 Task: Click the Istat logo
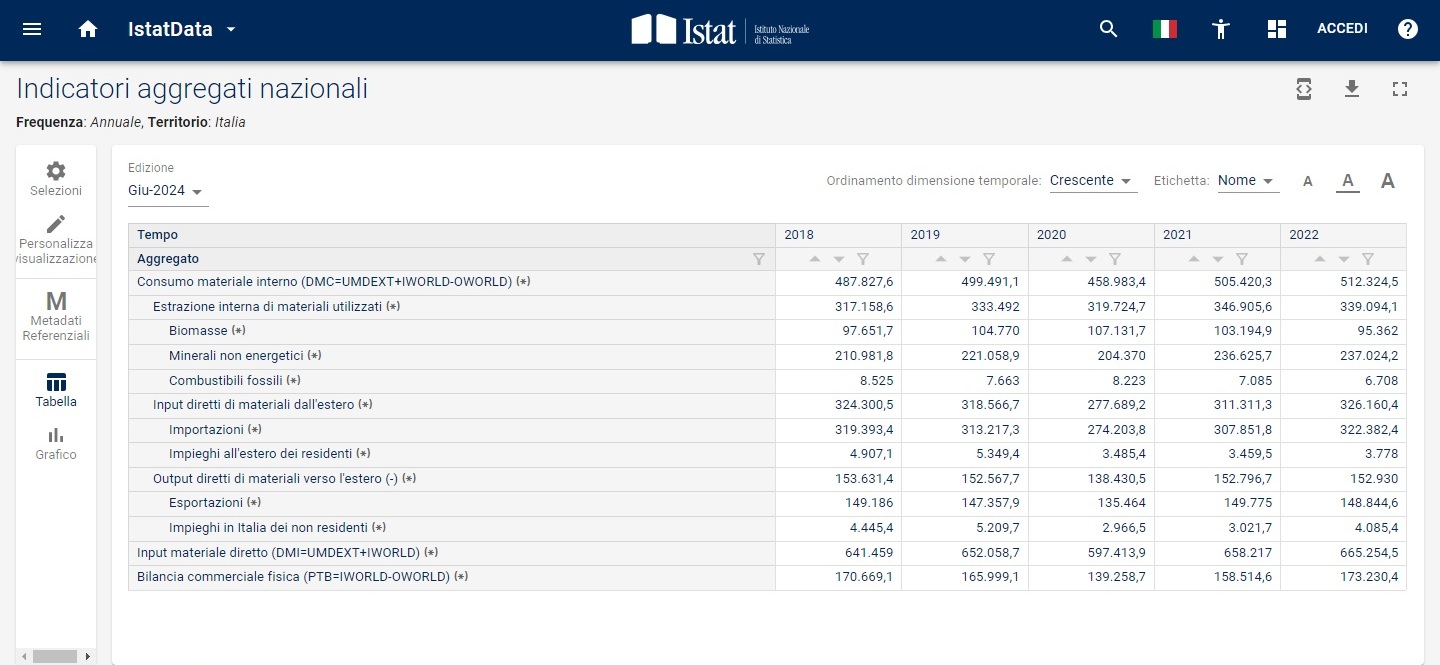point(720,29)
